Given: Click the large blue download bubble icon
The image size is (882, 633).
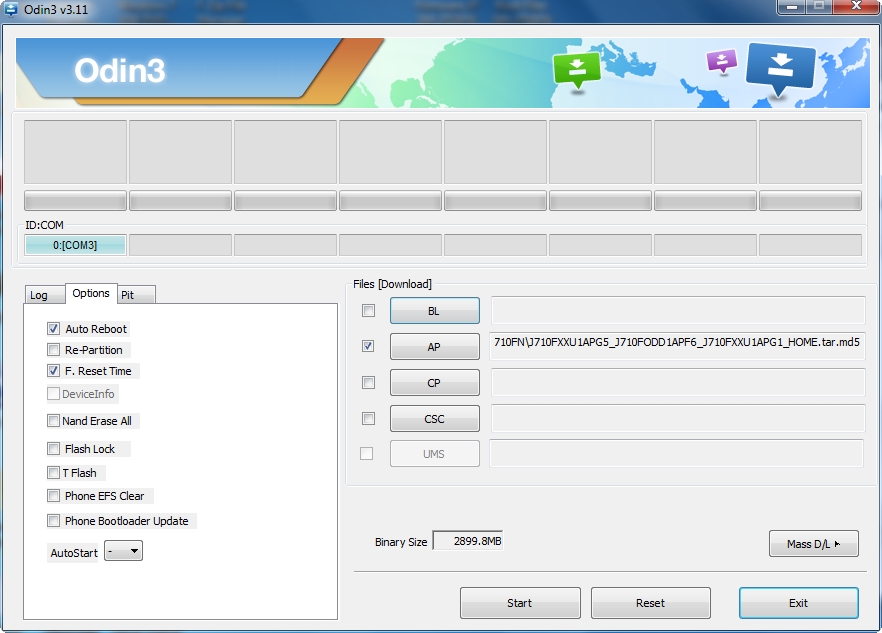Looking at the screenshot, I should [x=781, y=70].
